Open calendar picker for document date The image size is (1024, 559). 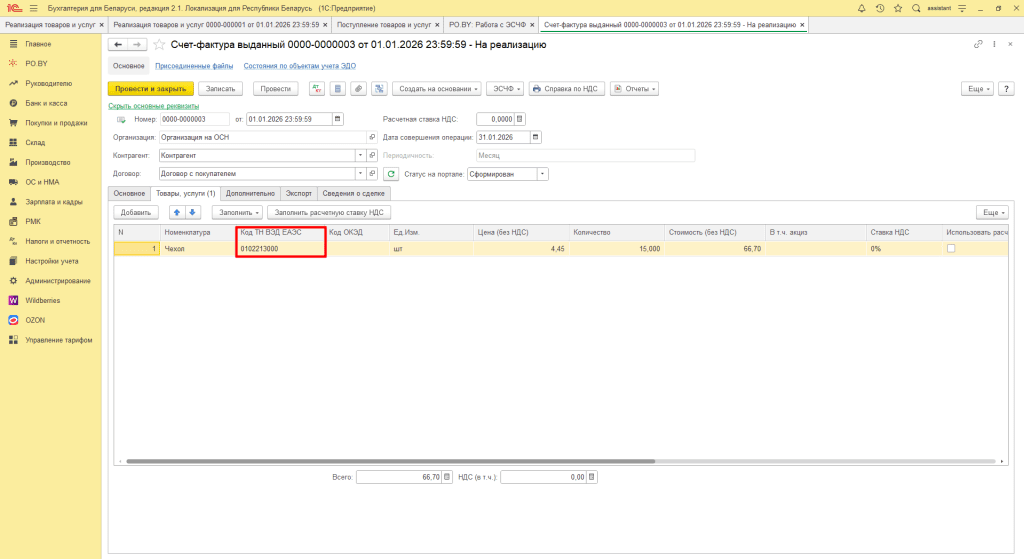(337, 119)
